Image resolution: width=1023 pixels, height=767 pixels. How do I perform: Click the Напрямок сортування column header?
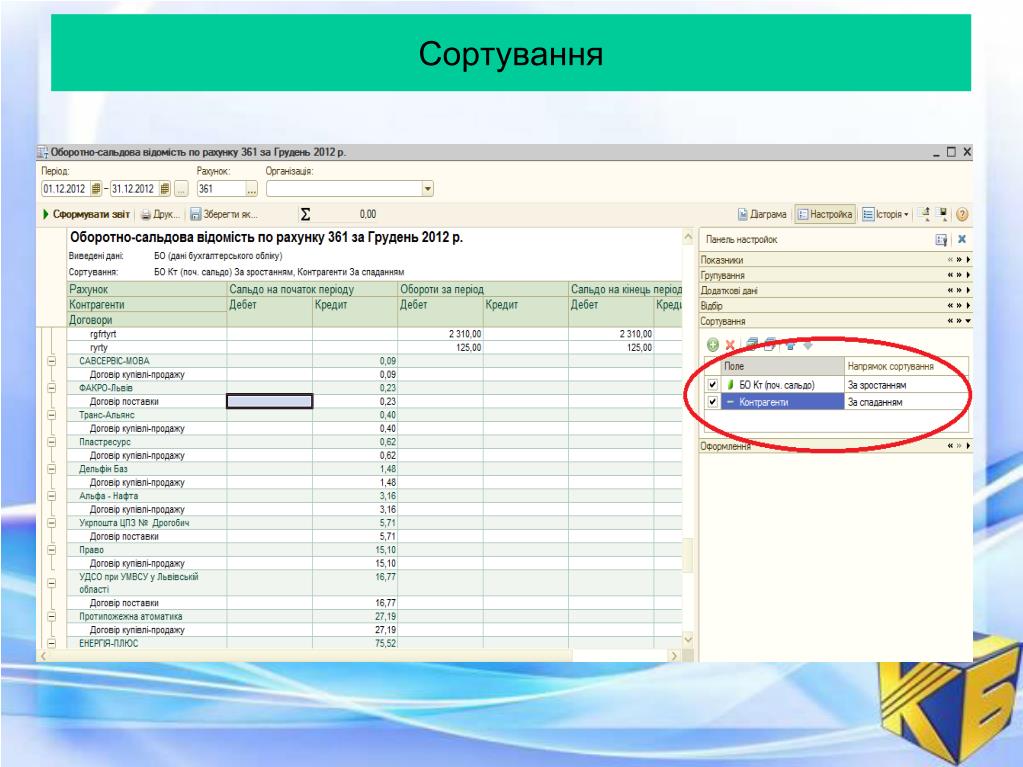click(906, 367)
